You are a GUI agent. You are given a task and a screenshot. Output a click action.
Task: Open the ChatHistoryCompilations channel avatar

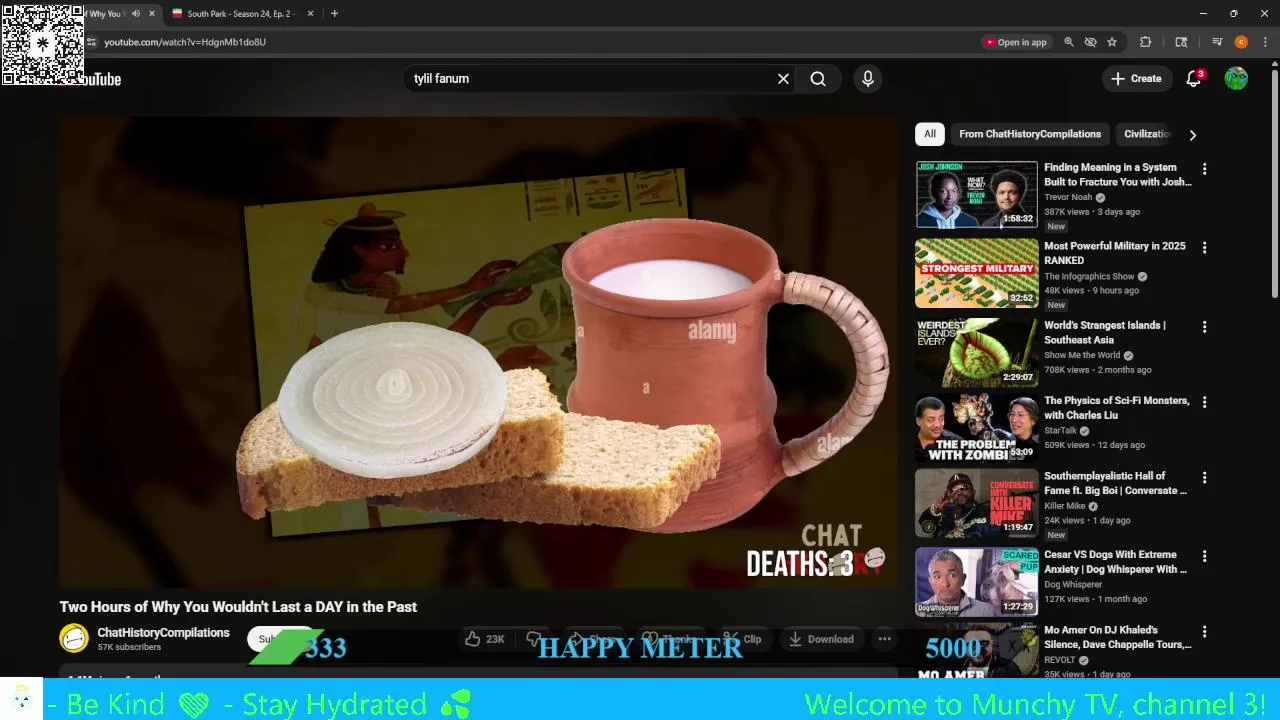pyautogui.click(x=74, y=638)
